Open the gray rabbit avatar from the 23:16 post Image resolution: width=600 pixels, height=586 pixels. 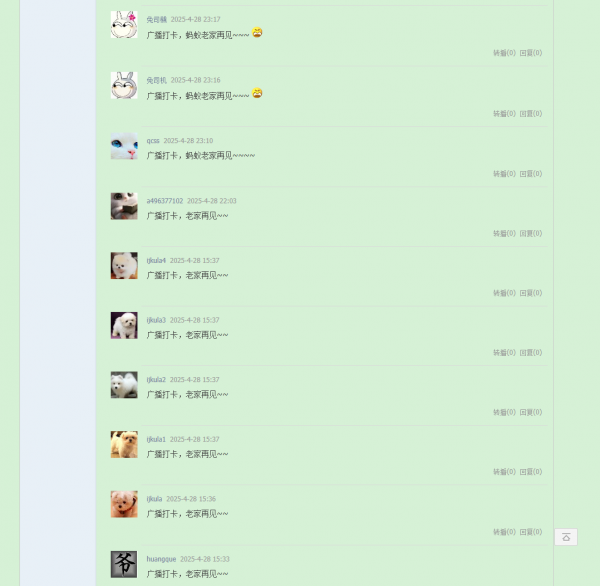click(124, 85)
